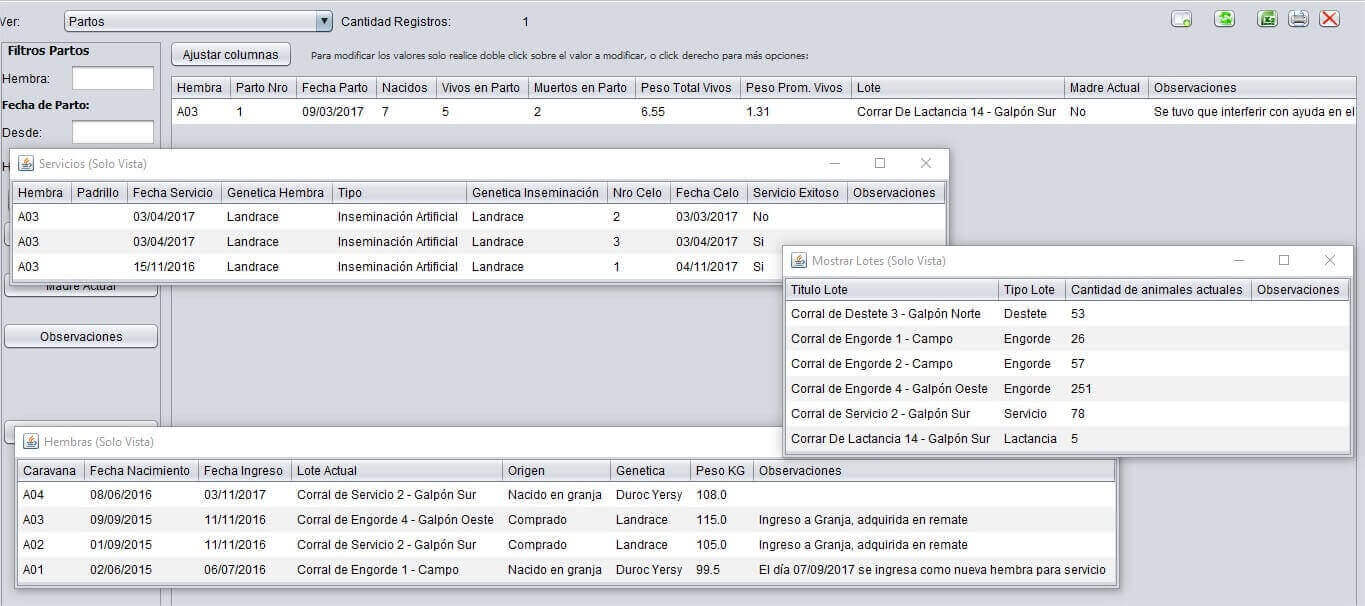Click the green refresh icon

click(x=1224, y=19)
